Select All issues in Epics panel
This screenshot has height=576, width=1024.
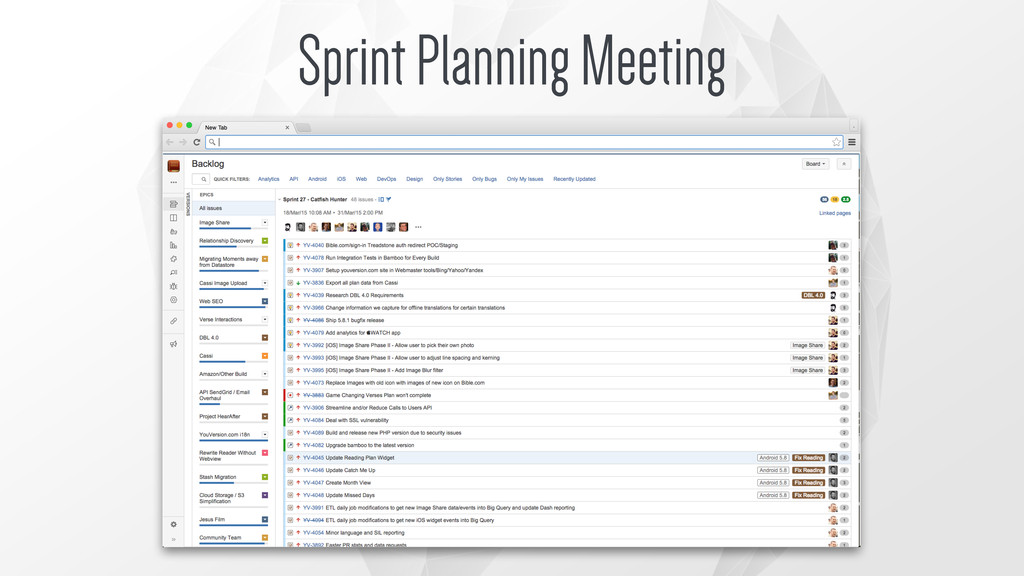click(x=234, y=208)
